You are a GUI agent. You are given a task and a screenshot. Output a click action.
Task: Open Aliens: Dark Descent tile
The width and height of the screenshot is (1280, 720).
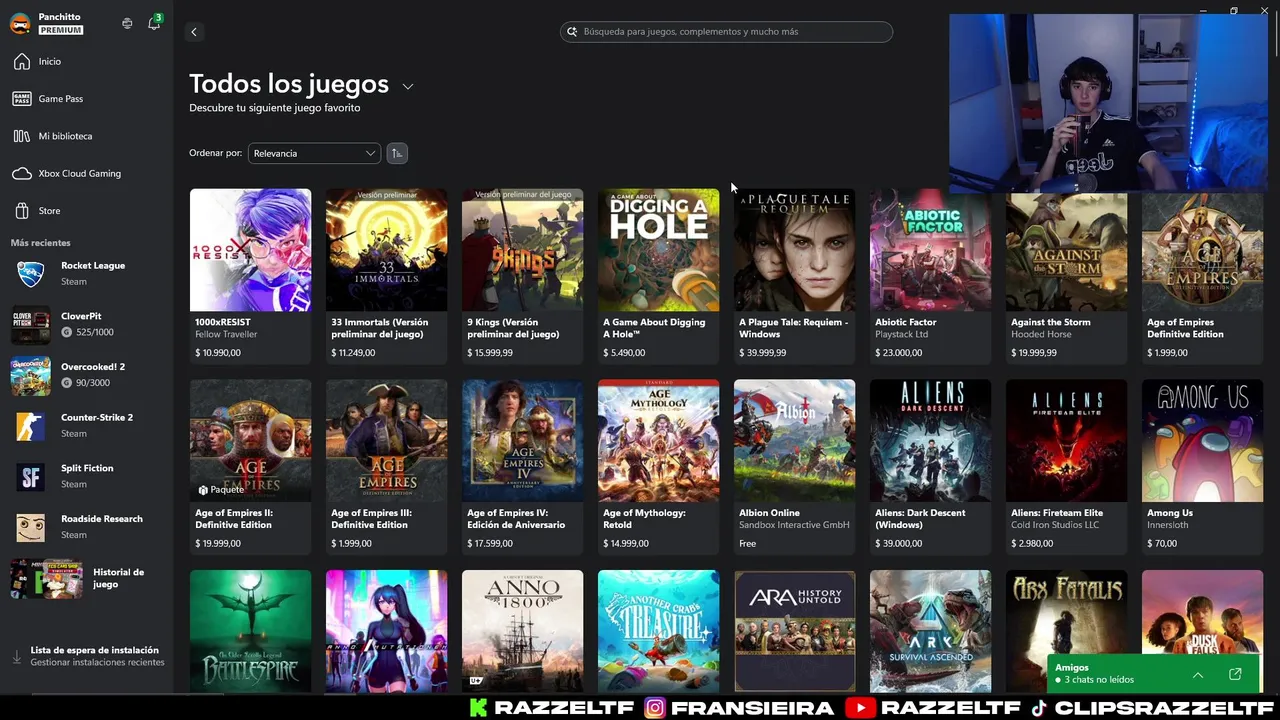(930, 466)
